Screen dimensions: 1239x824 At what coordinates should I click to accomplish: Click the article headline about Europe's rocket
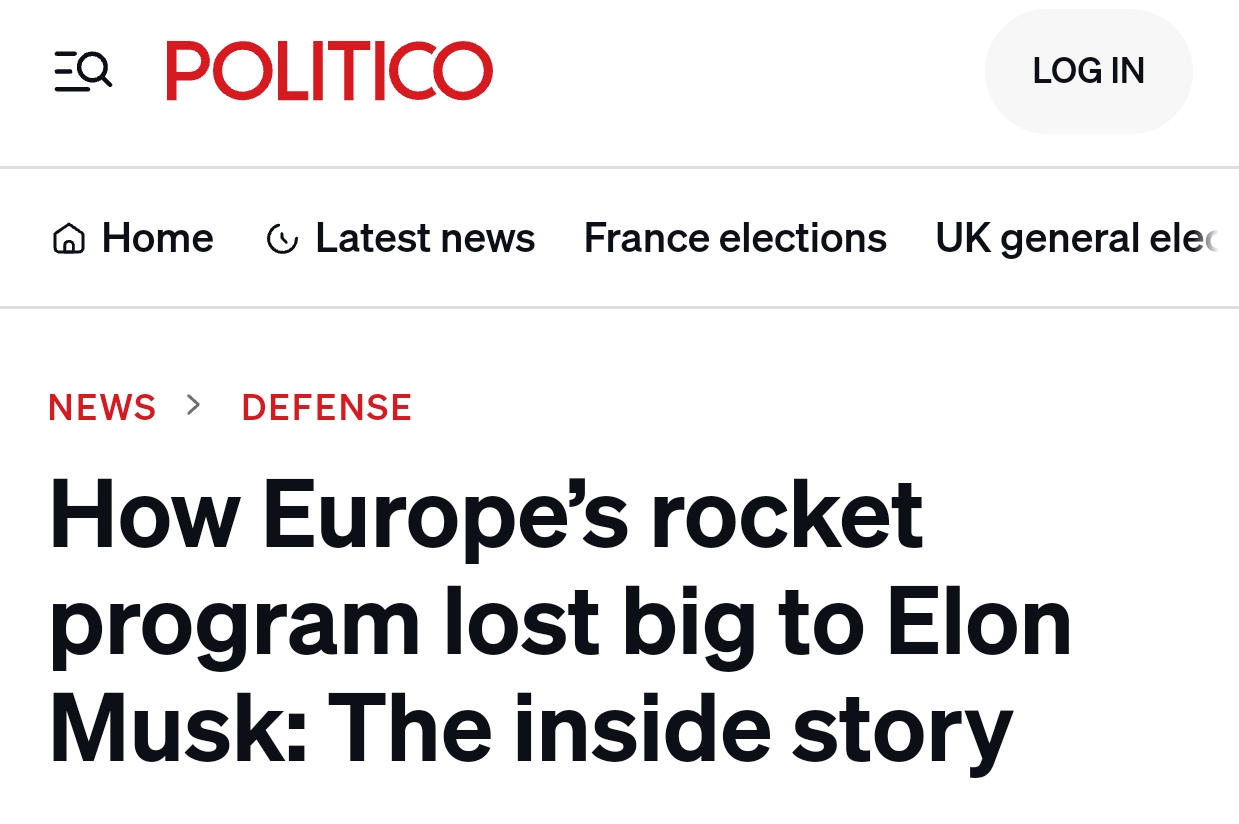click(486, 516)
